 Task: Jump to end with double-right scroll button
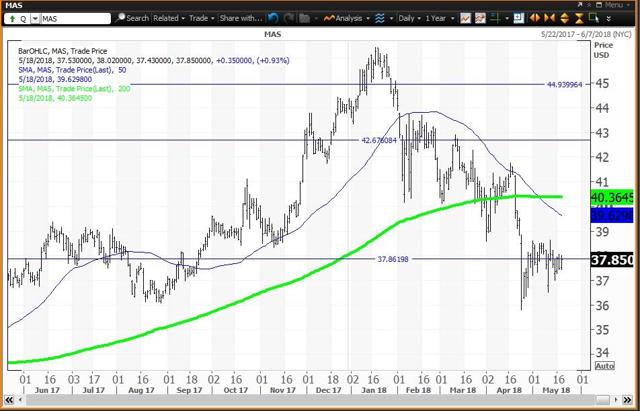tap(627, 400)
